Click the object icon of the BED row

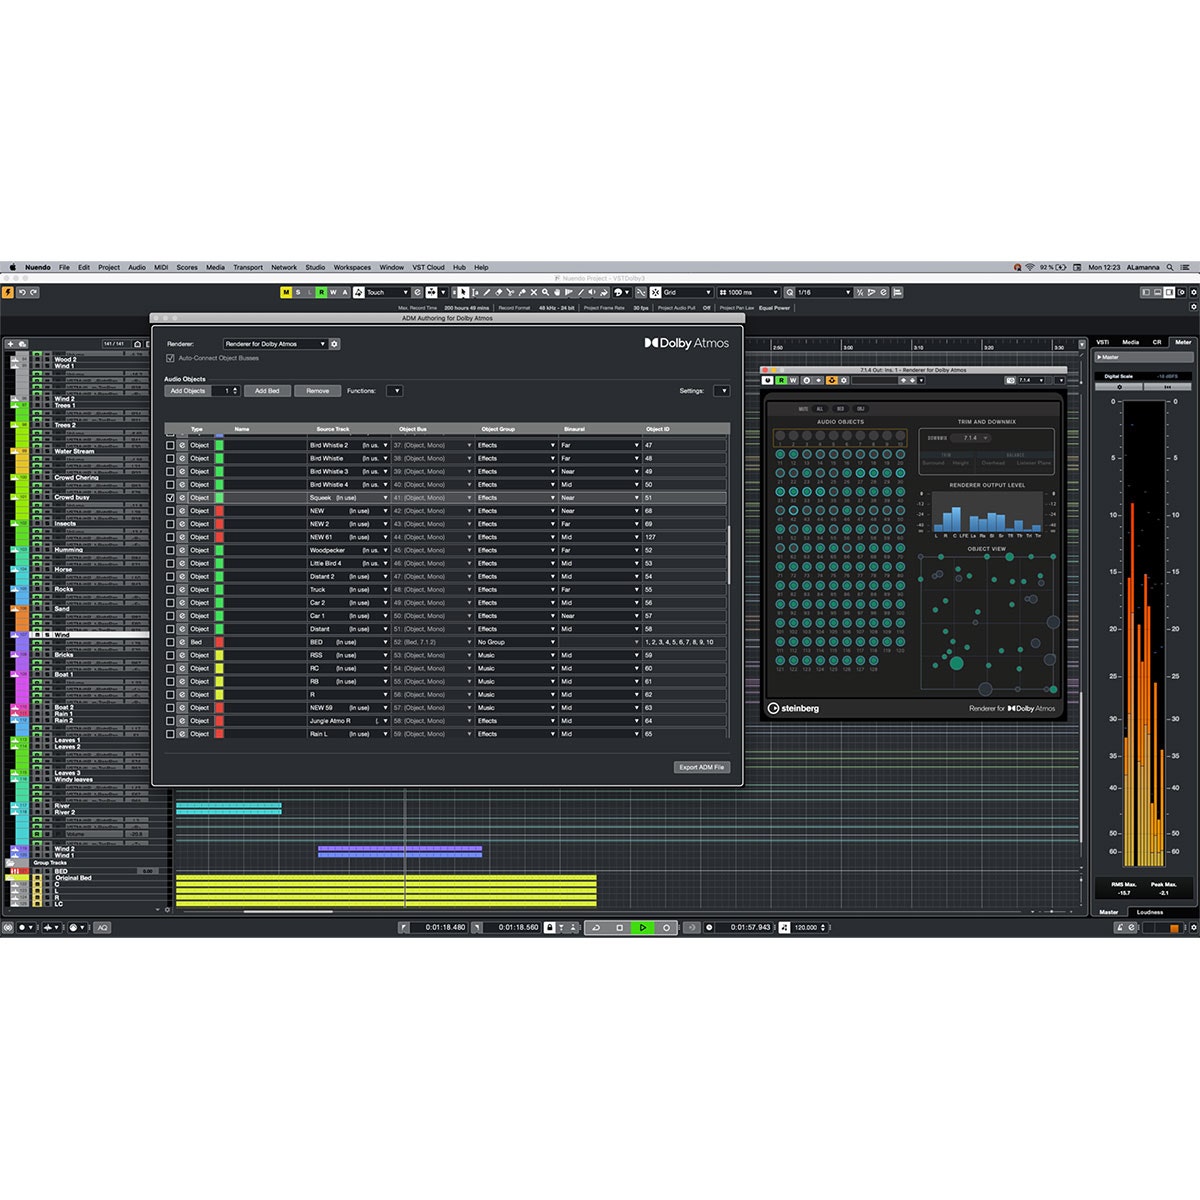(x=182, y=642)
